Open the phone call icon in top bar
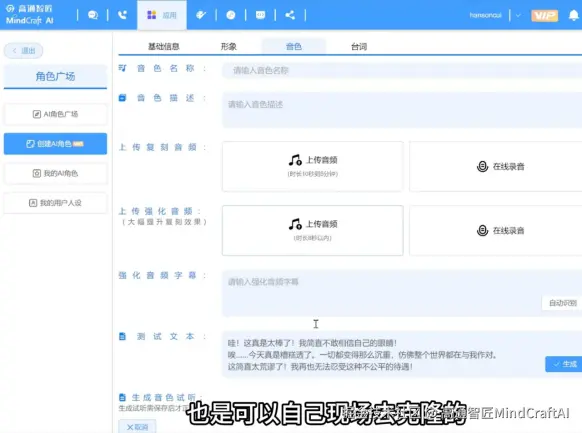This screenshot has width=582, height=433. pos(122,15)
